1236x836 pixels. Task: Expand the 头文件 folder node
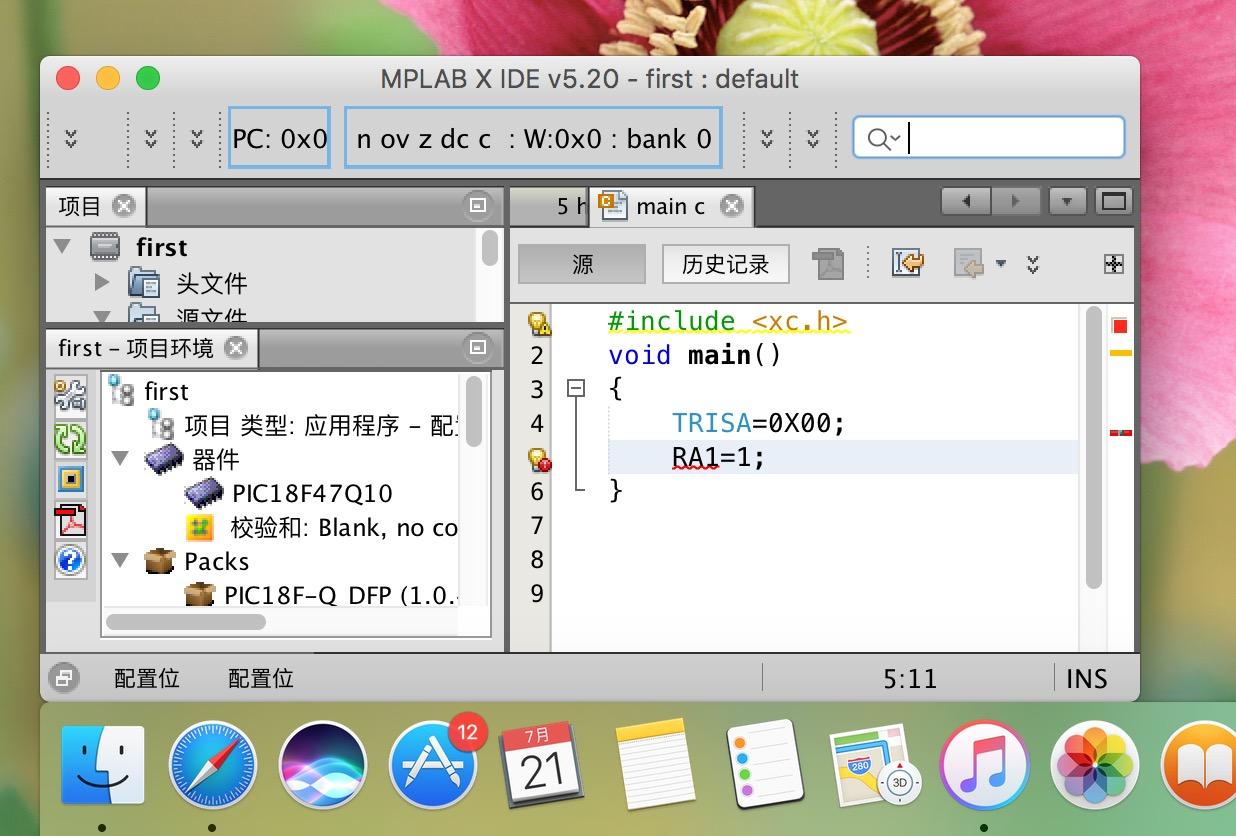click(101, 283)
